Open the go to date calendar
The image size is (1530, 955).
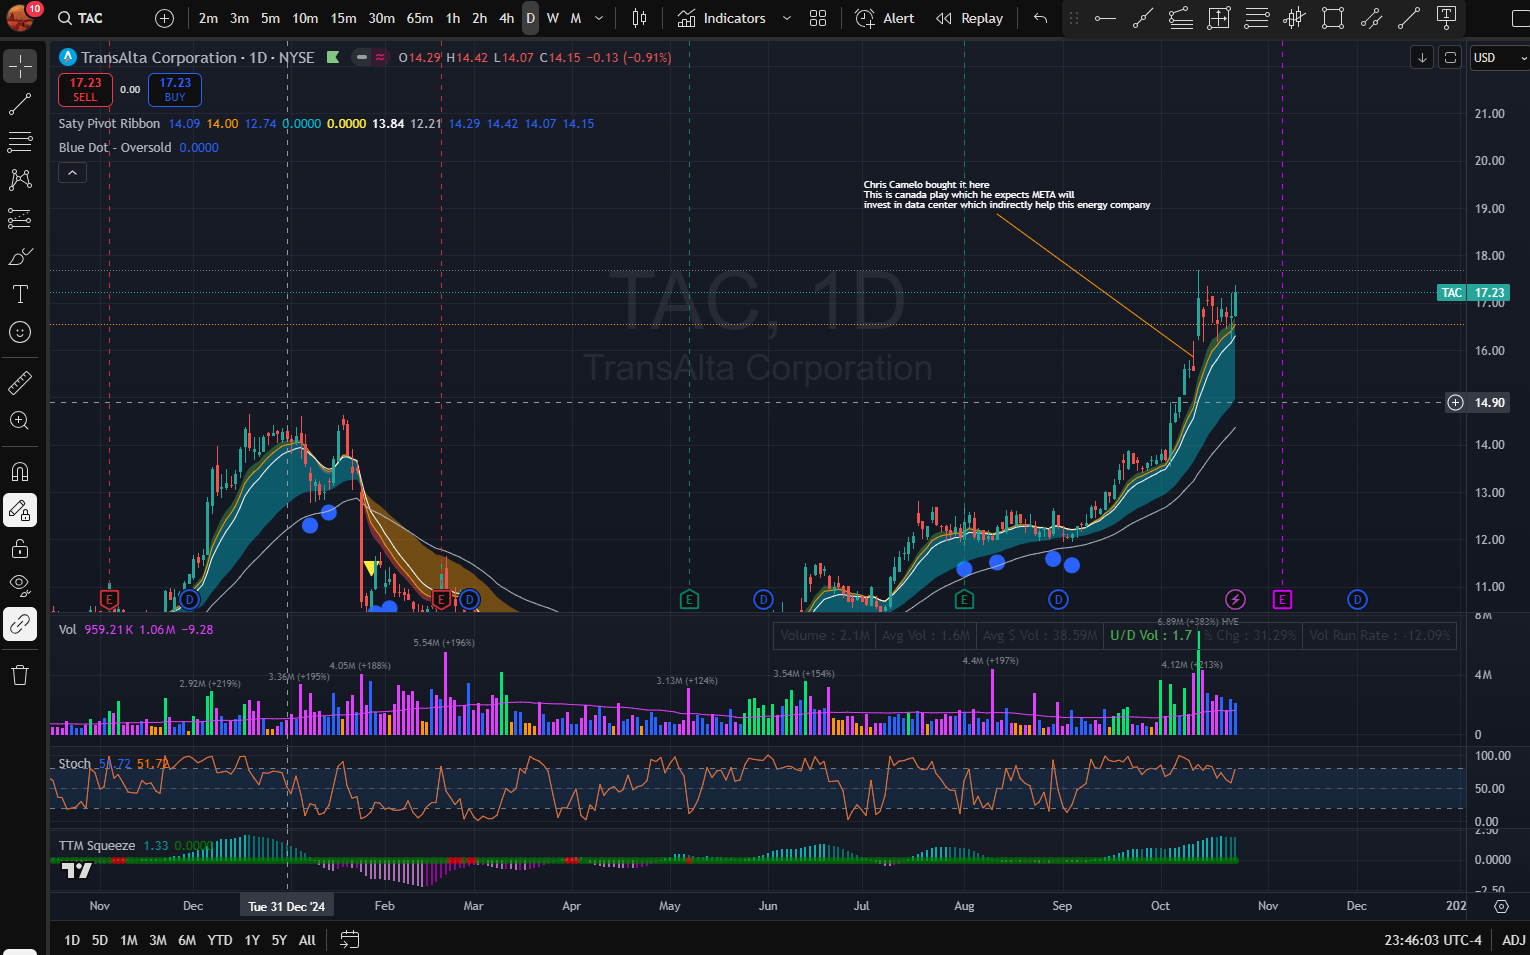[x=349, y=939]
